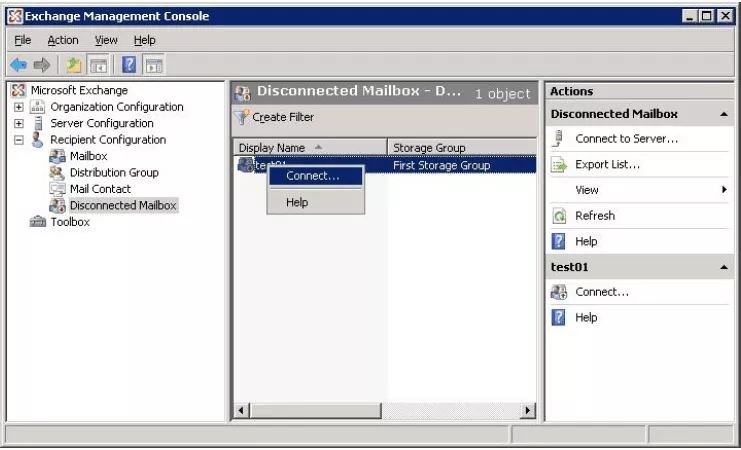
Task: Collapse the Recipient Configuration node
Action: (18, 140)
